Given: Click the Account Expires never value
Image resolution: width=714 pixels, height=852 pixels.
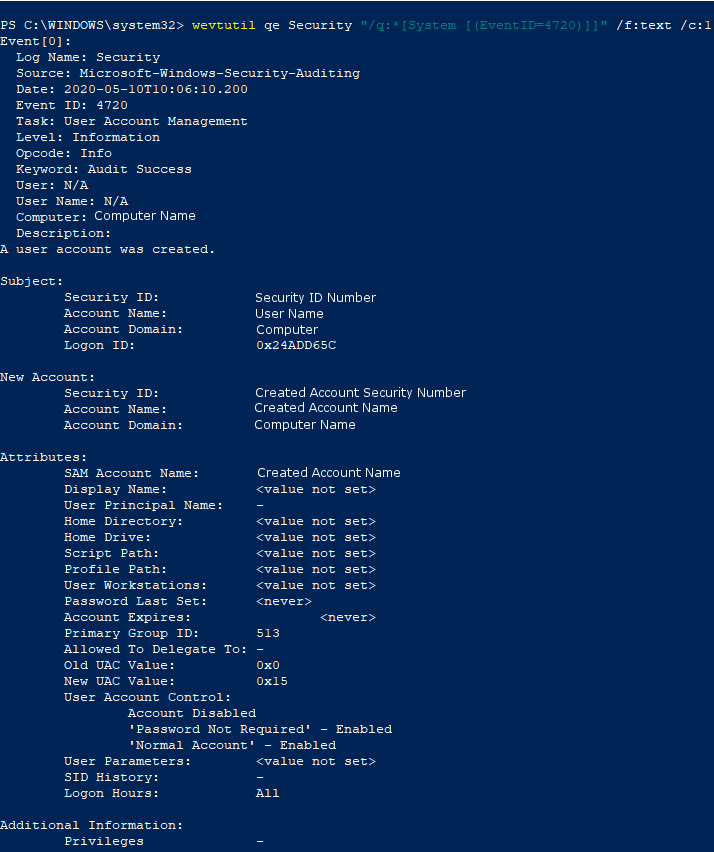Looking at the screenshot, I should point(348,617).
